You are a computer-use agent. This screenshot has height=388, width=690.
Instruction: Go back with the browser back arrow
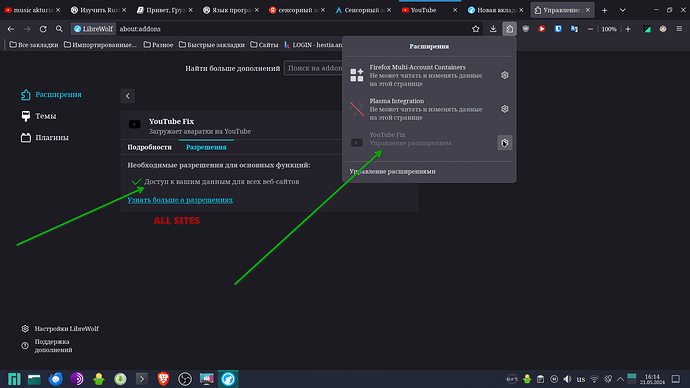(x=11, y=29)
